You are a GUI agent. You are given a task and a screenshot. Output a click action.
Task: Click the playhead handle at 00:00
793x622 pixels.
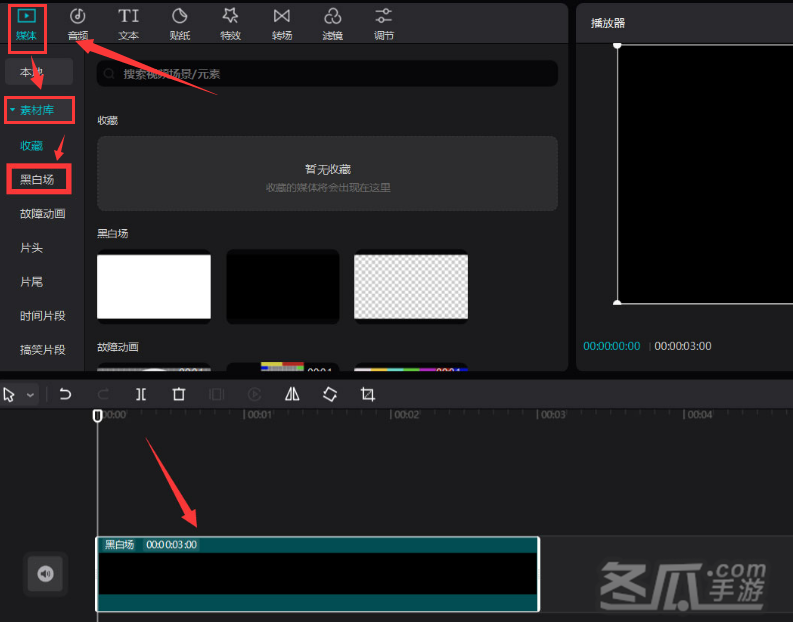(98, 416)
